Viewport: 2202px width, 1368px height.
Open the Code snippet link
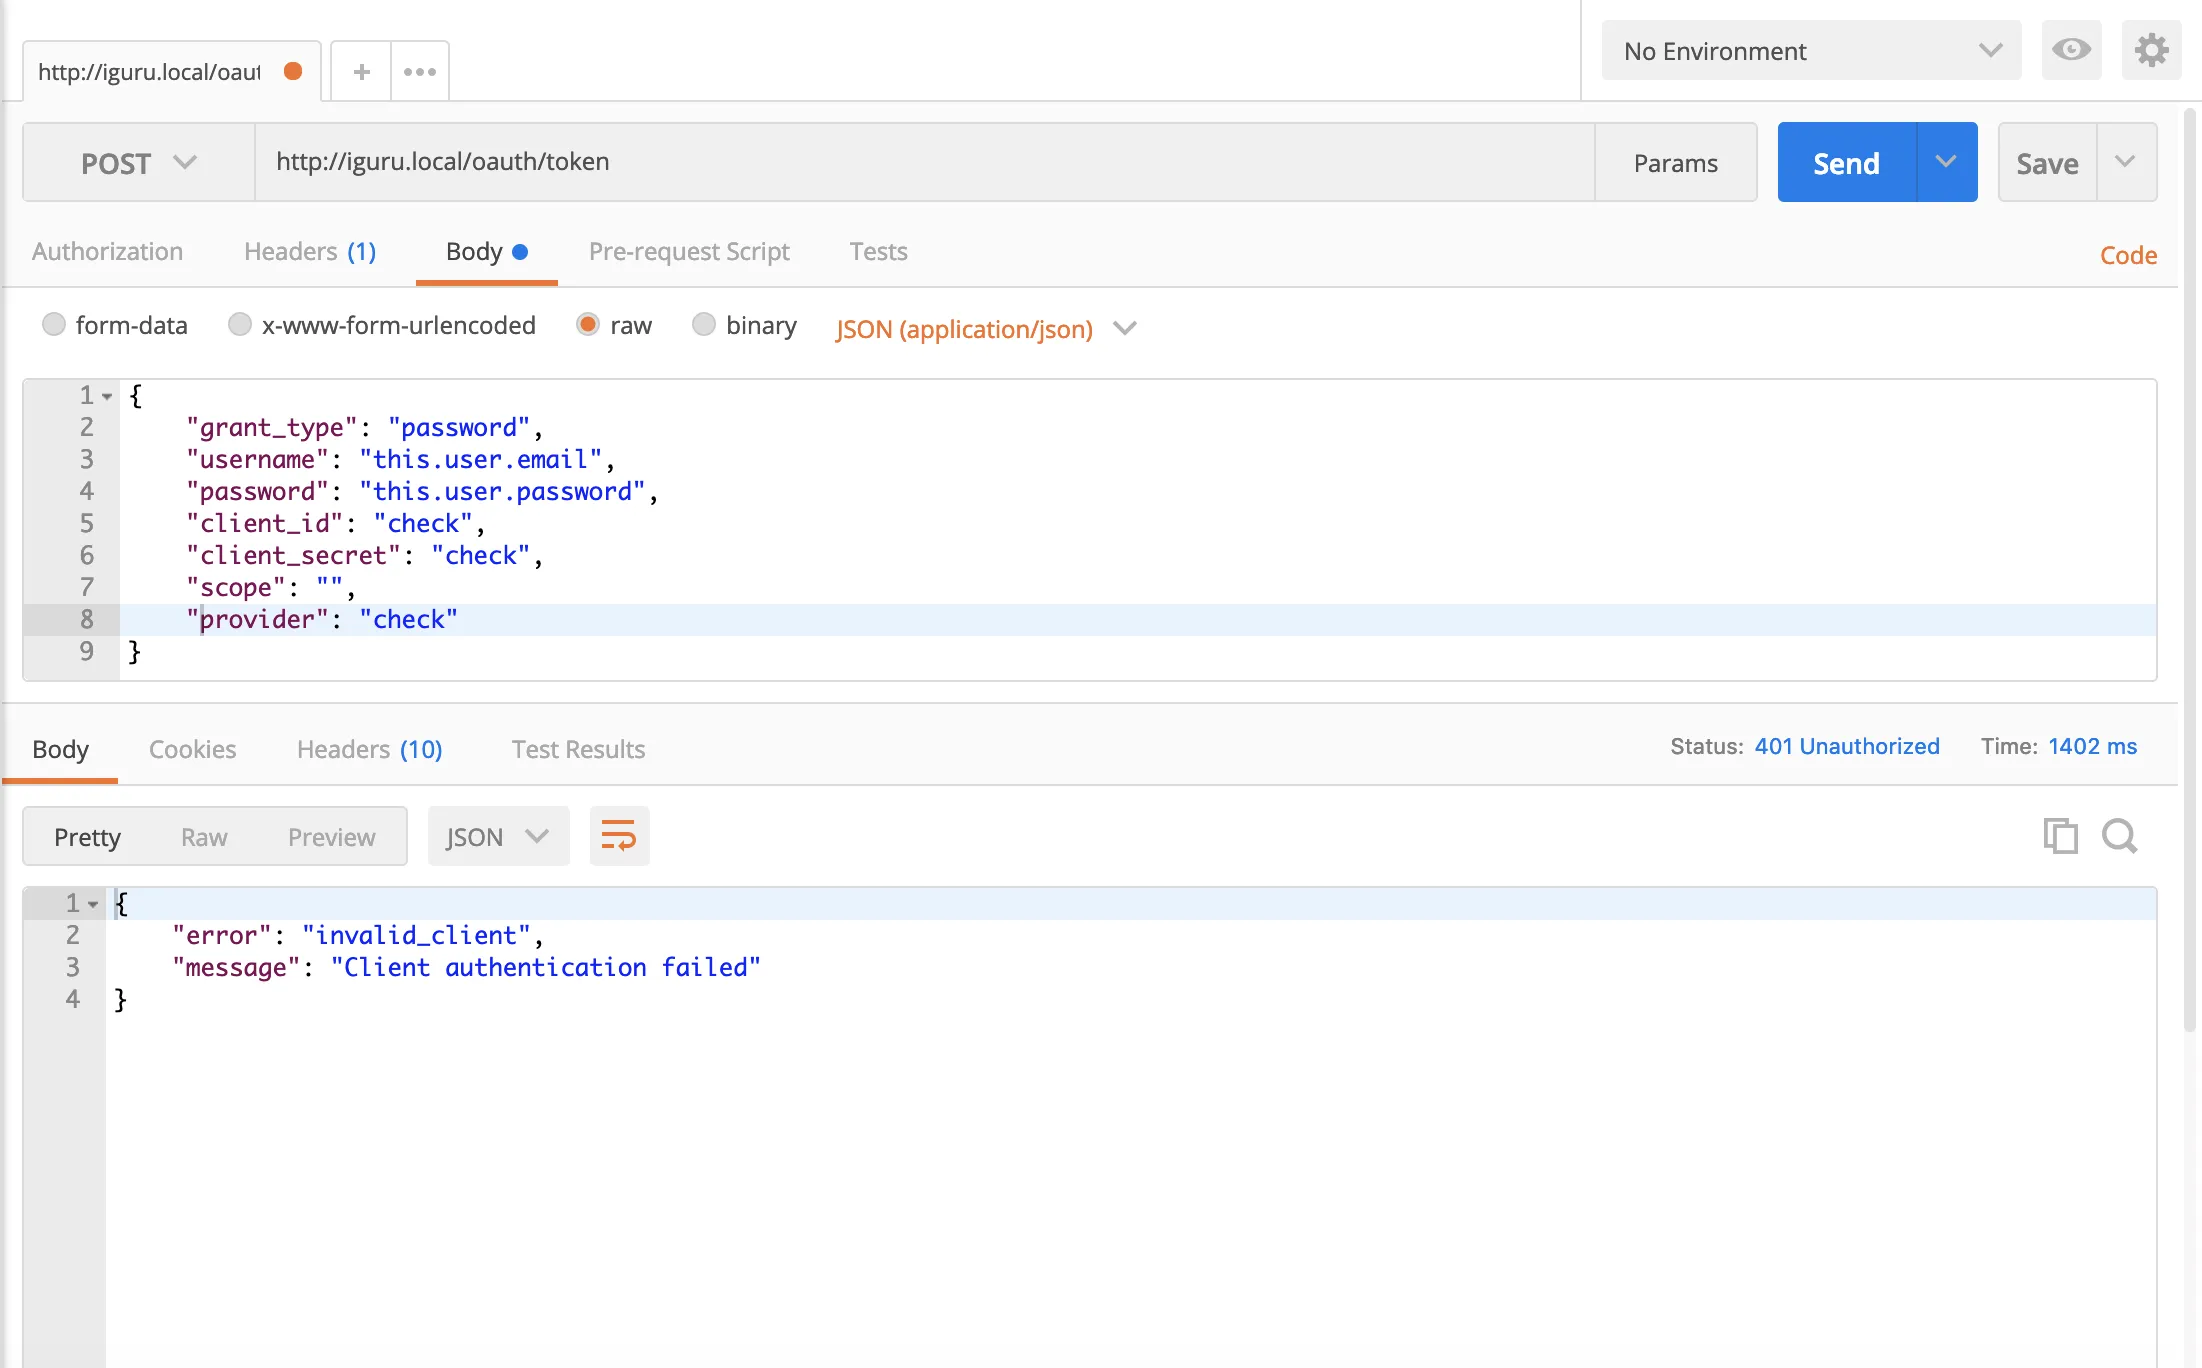(2128, 256)
